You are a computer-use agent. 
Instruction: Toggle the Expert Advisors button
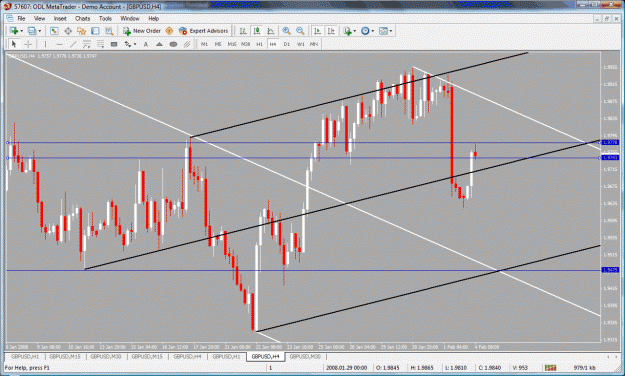[x=203, y=31]
